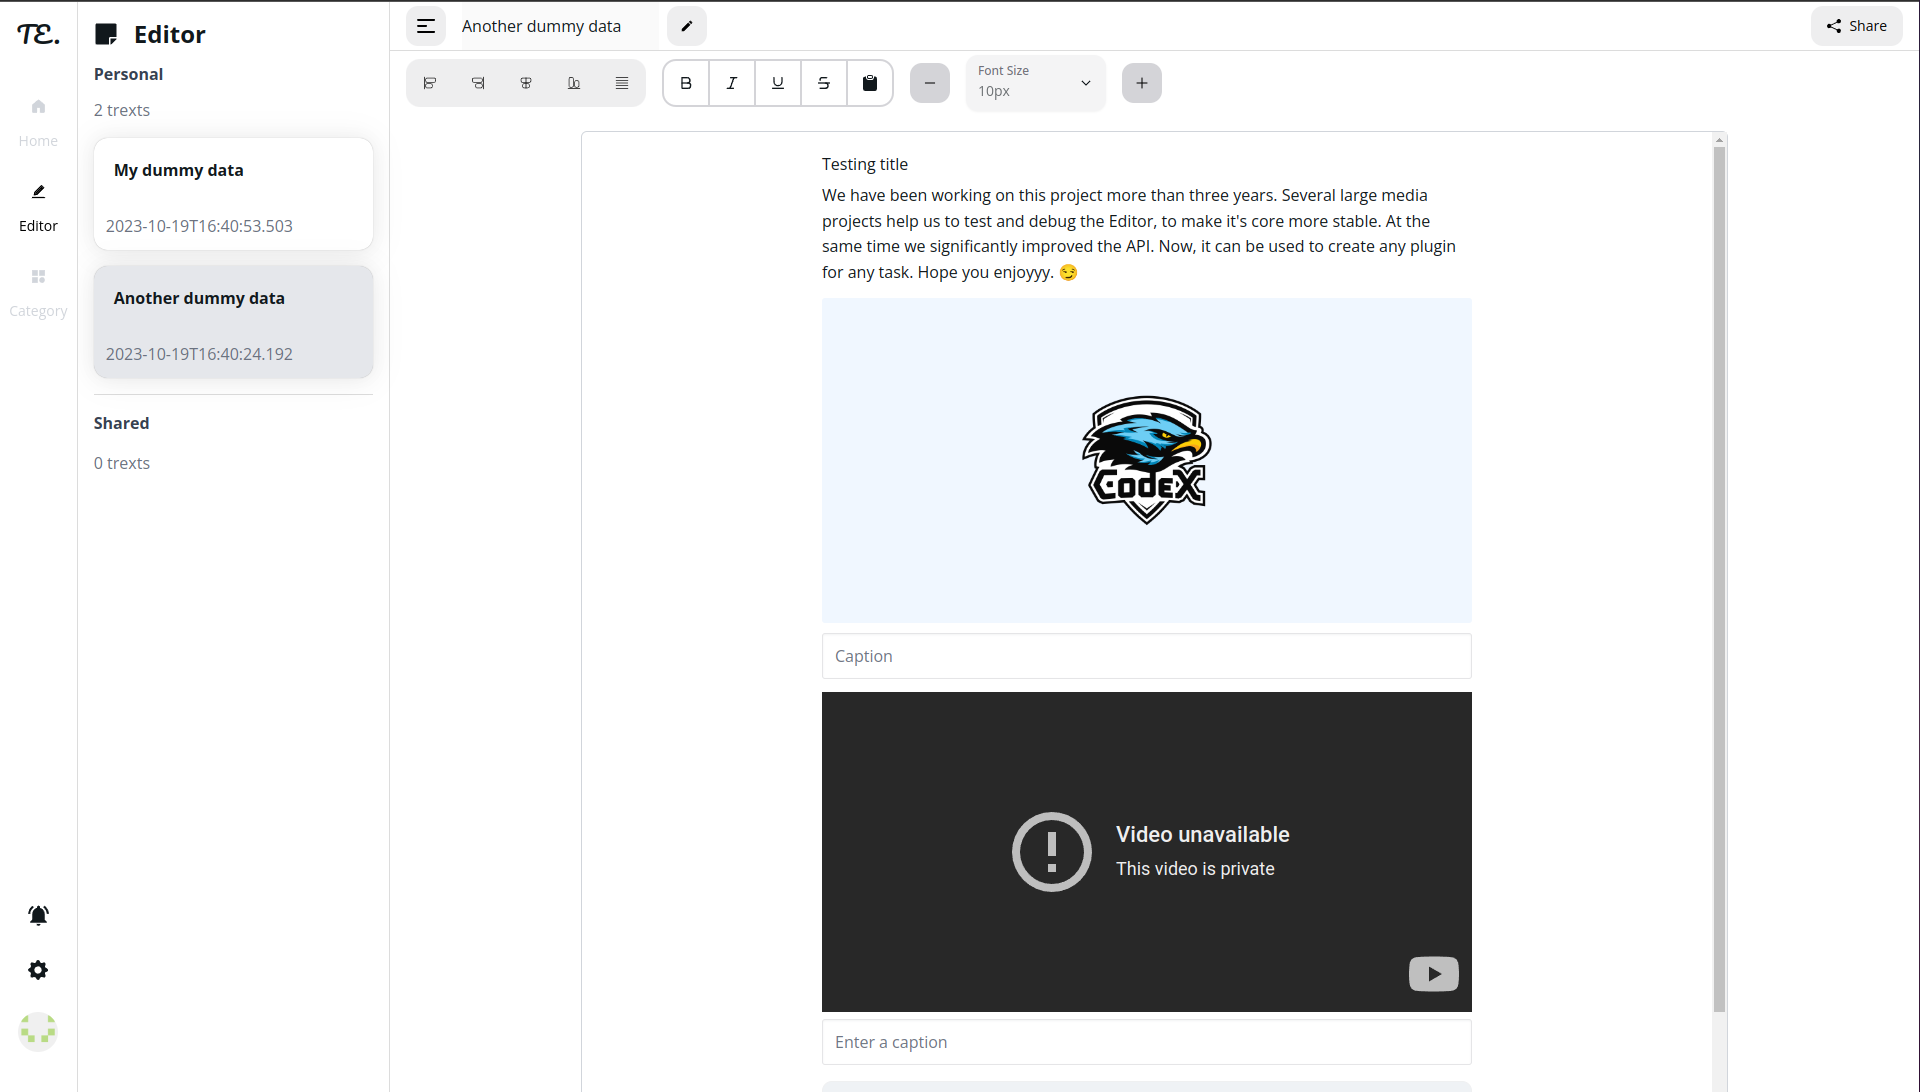Select the align center icon
Viewport: 1920px width, 1092px height.
click(x=526, y=83)
